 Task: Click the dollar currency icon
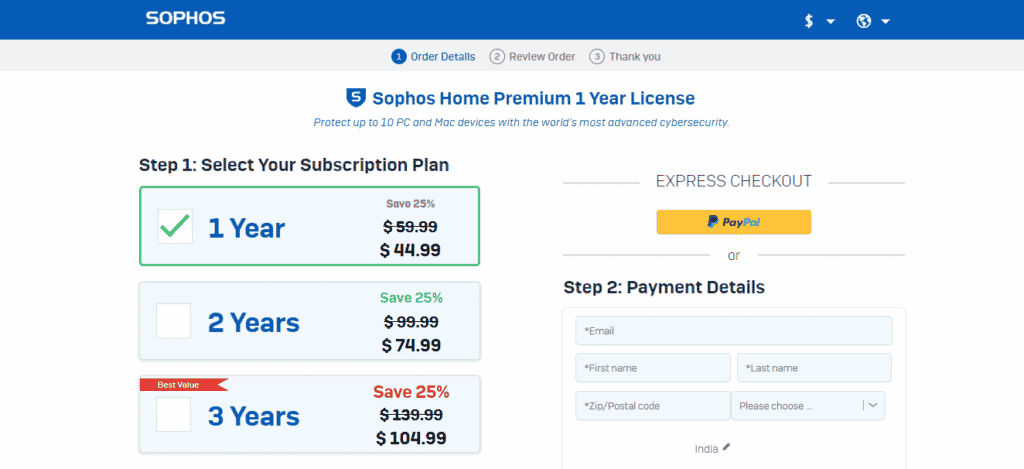pyautogui.click(x=809, y=21)
